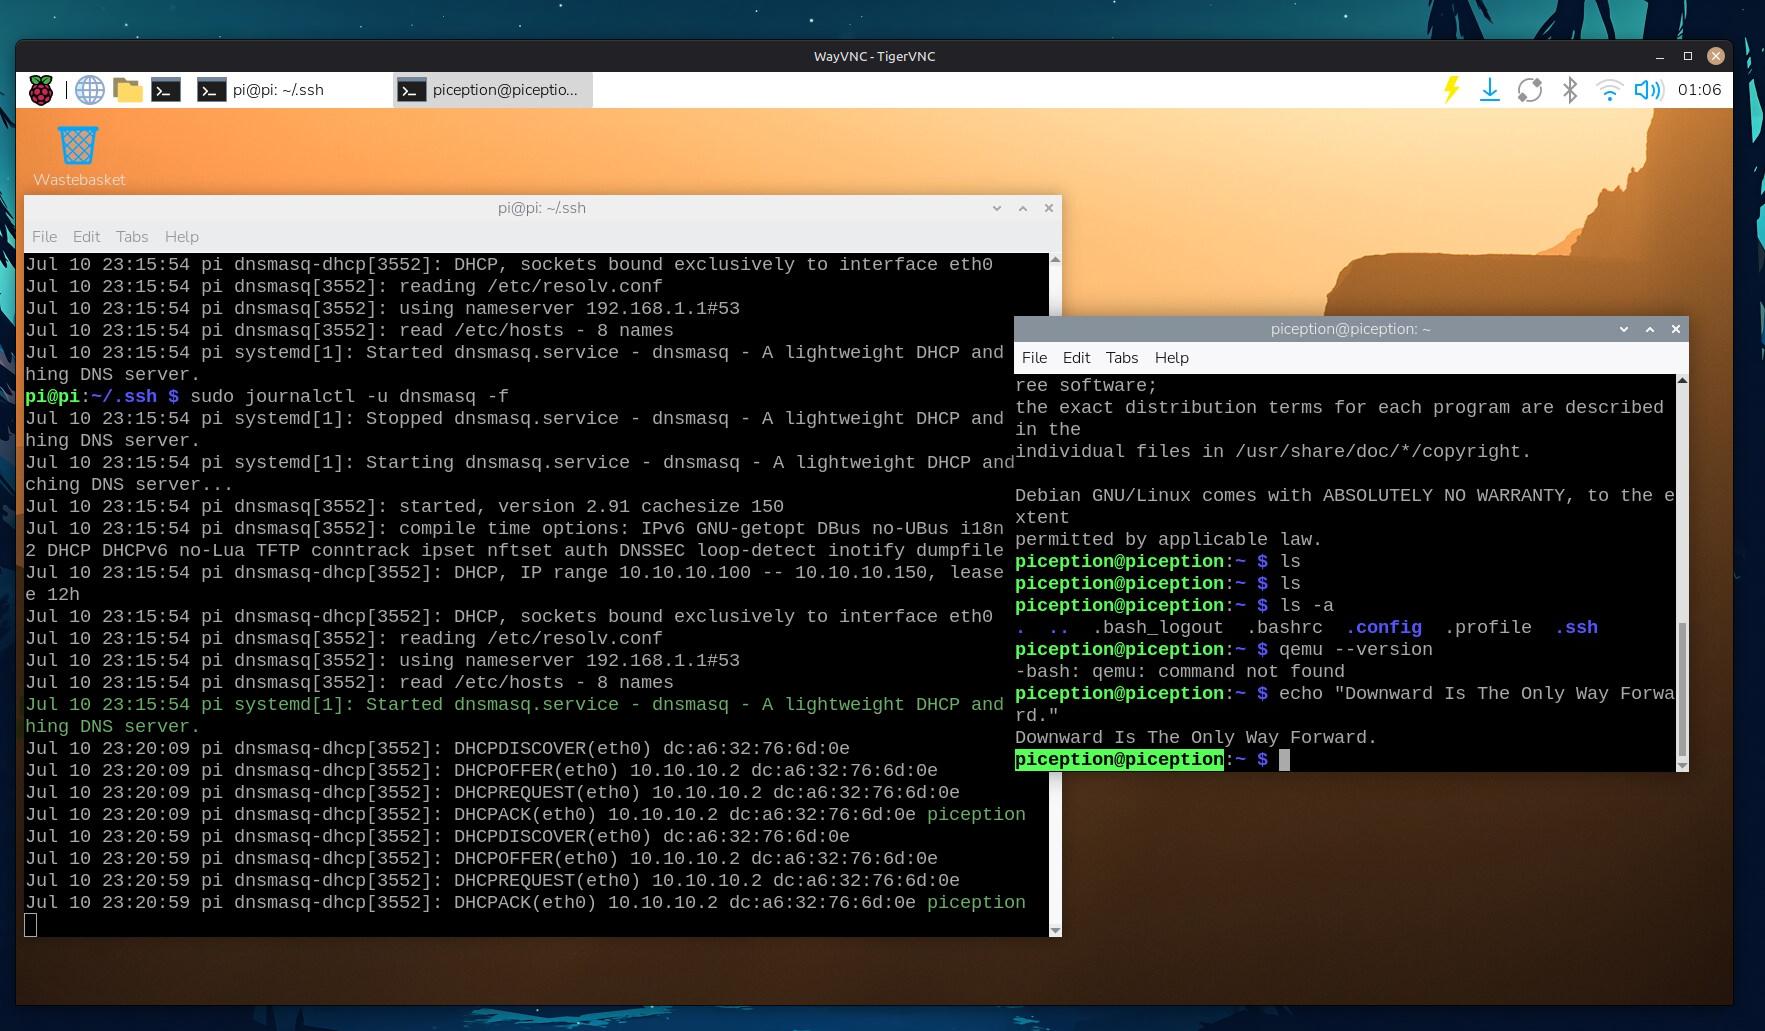Click the '.ssh' directory name in the ls output
This screenshot has width=1765, height=1031.
1576,627
